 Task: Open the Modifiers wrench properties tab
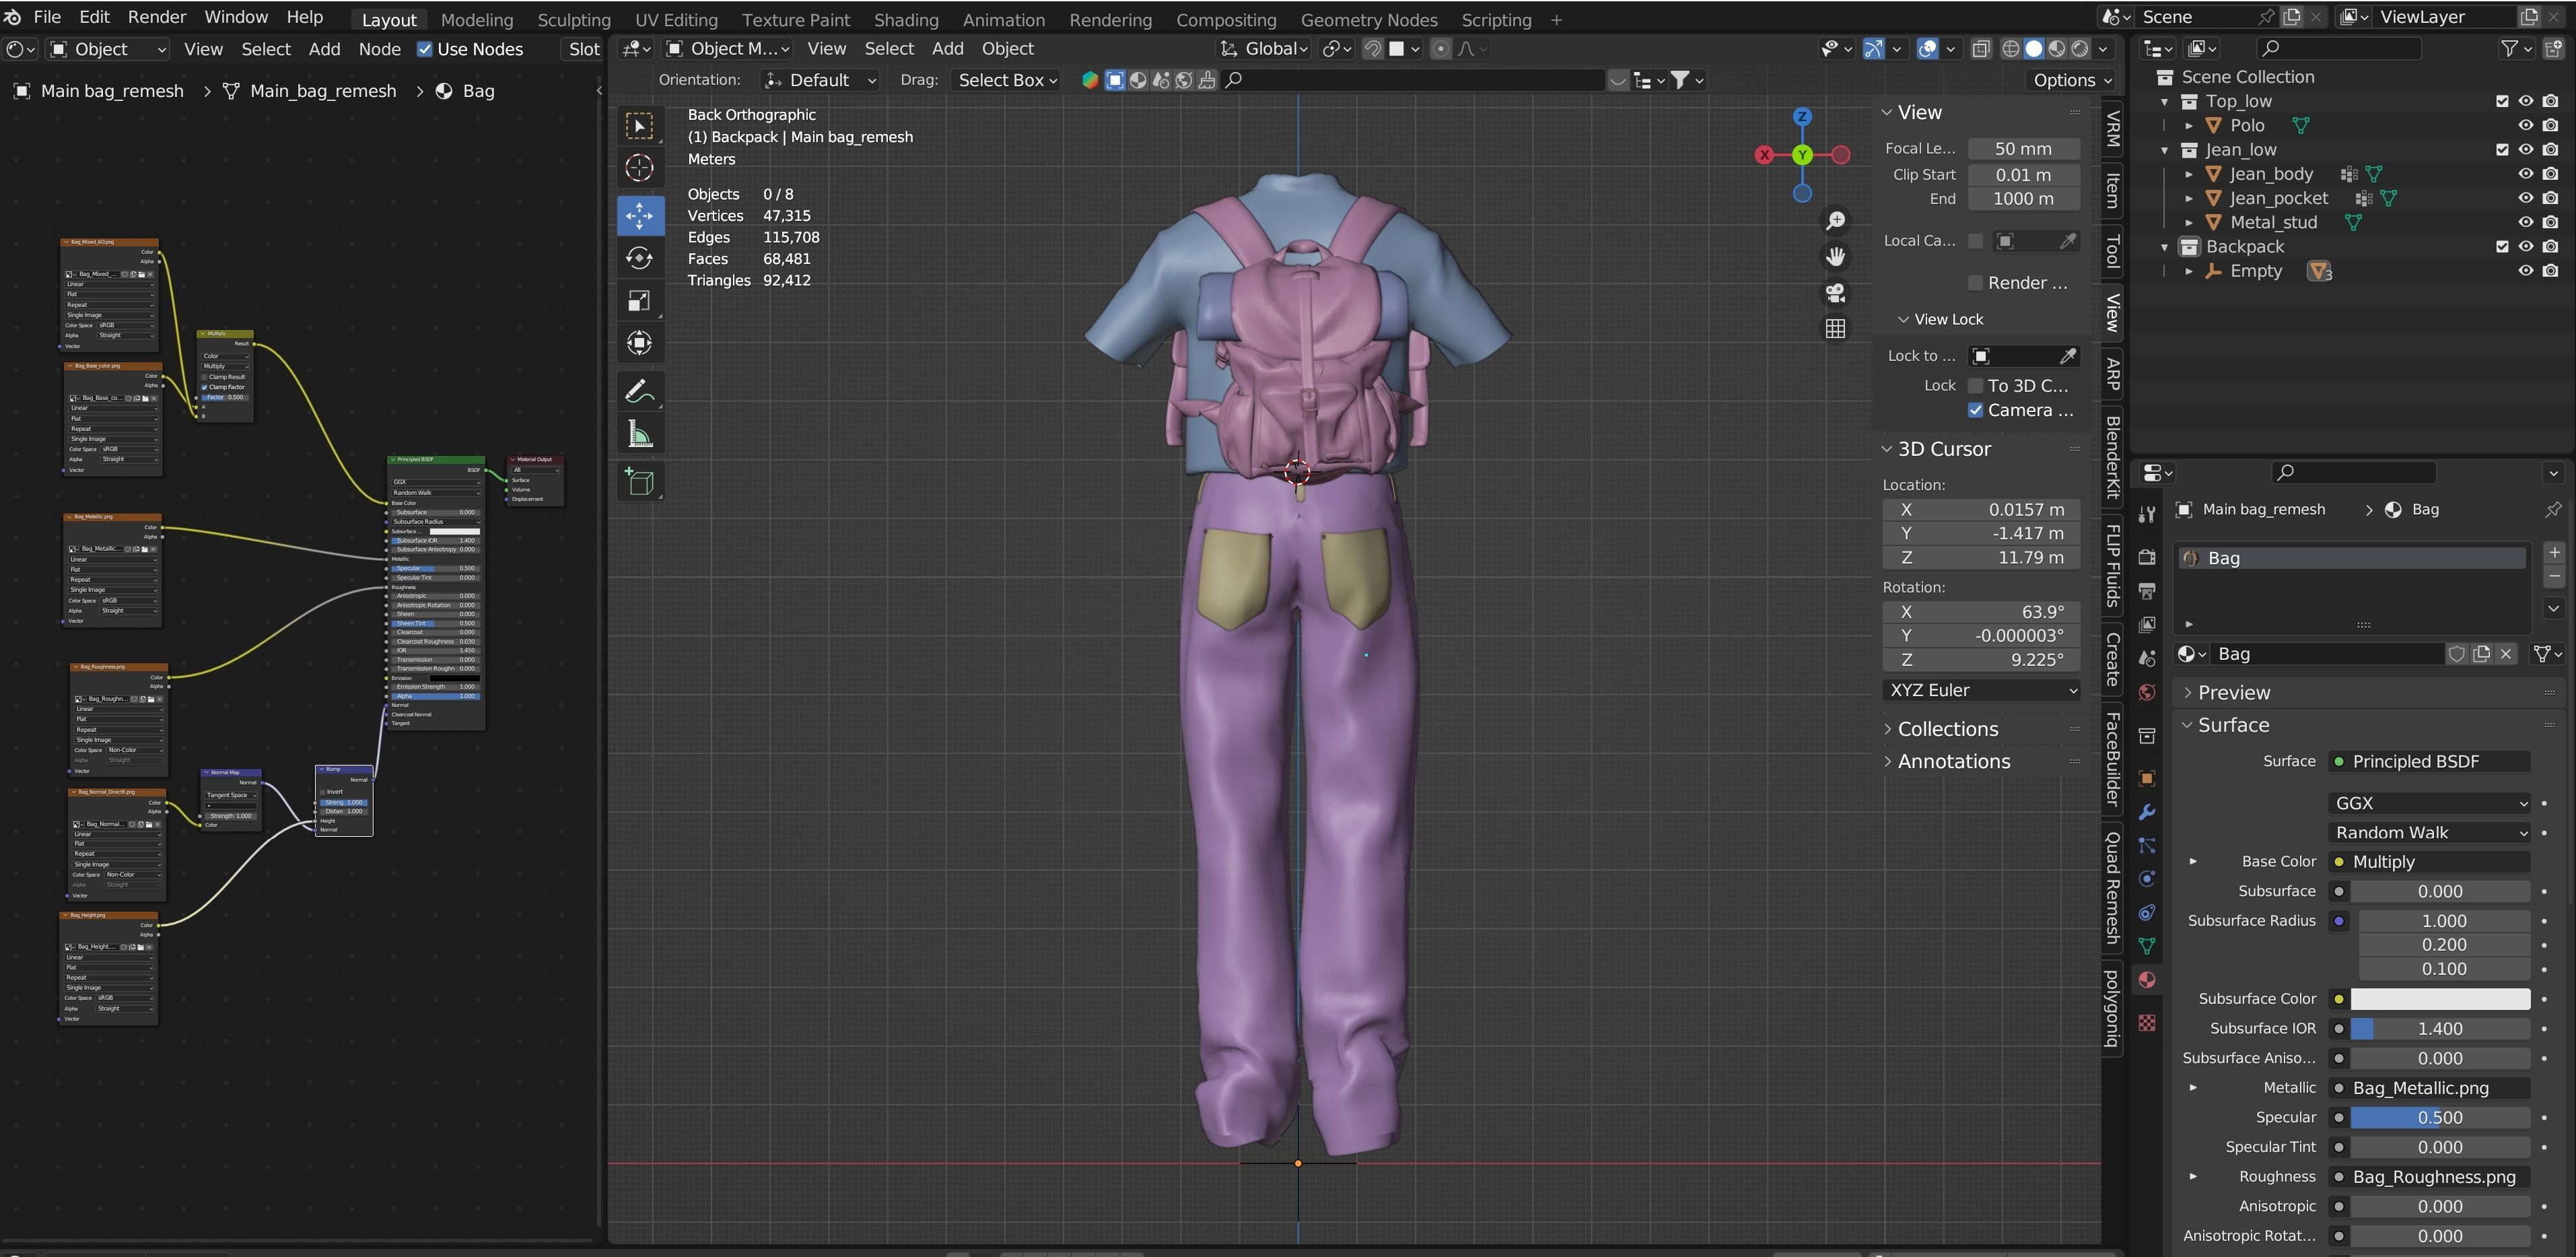pyautogui.click(x=2147, y=812)
